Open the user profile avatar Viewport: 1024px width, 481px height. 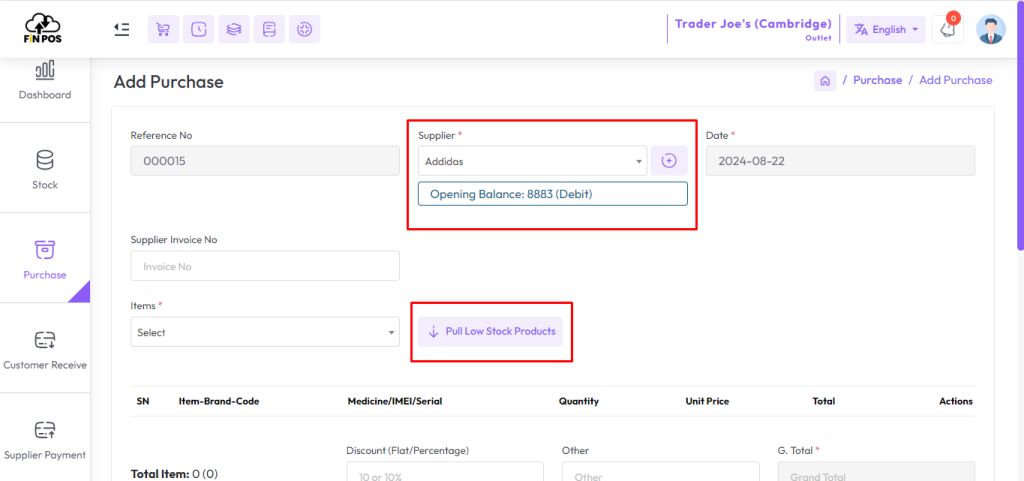tap(991, 29)
